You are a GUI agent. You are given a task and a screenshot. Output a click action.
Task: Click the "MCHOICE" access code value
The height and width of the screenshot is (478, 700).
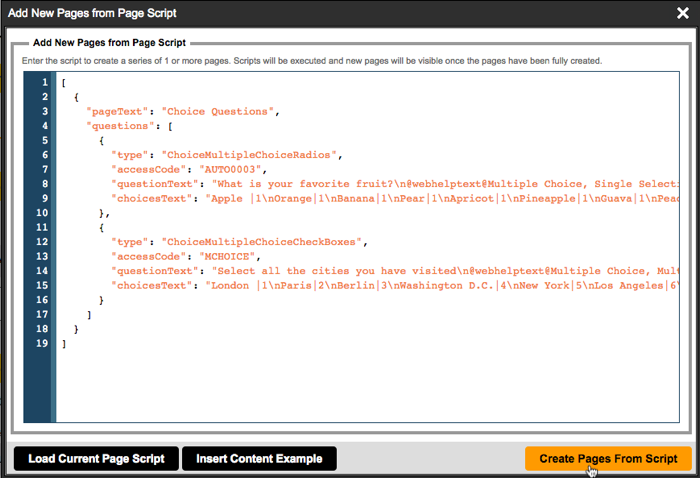(229, 256)
